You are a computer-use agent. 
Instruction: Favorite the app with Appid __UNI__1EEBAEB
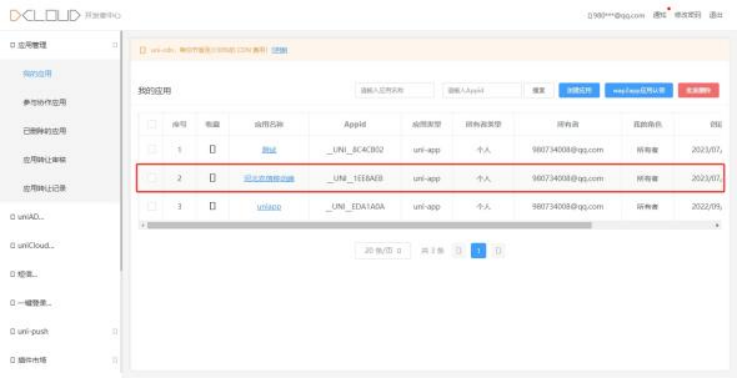tap(212, 178)
